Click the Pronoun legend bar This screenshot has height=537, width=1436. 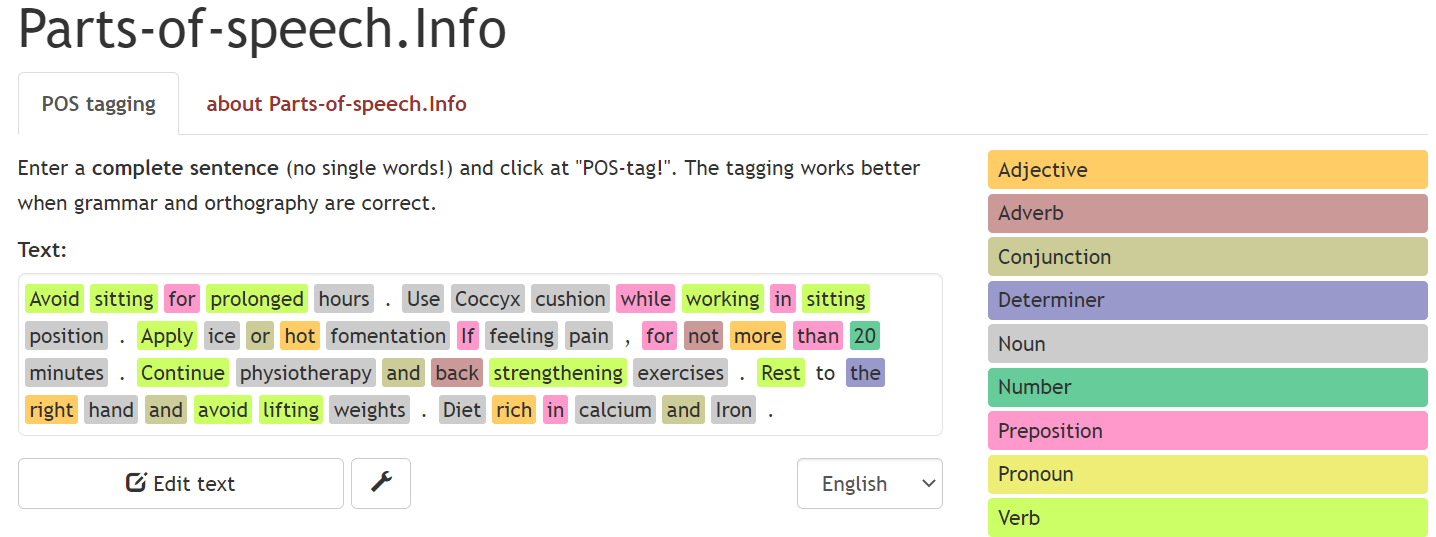(x=1207, y=474)
